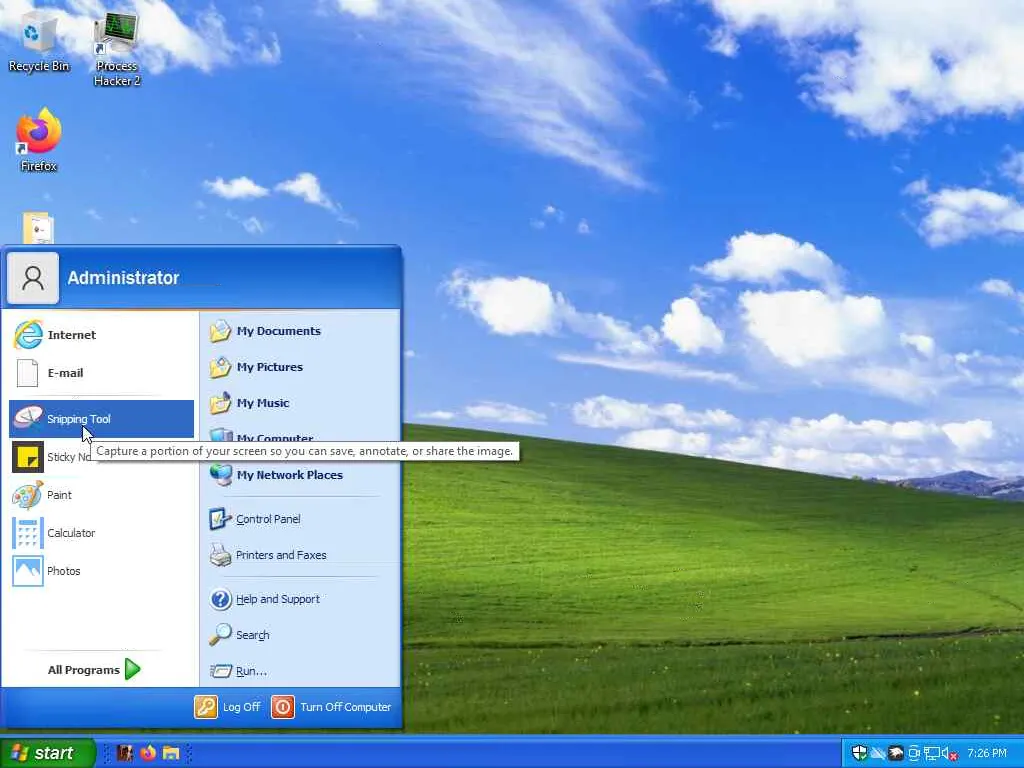Open My Documents folder
Screen dimensions: 1024x768
pos(300,331)
